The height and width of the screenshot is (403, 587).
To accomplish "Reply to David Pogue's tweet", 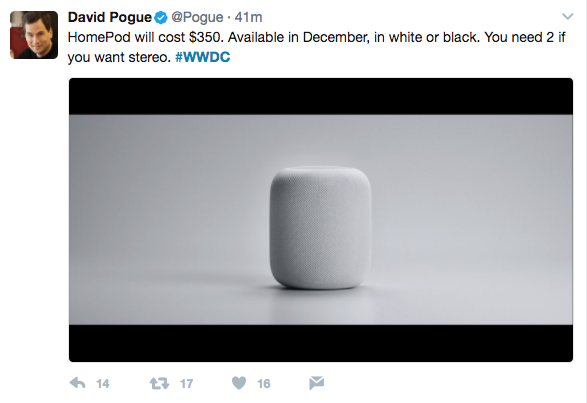I will 77,383.
